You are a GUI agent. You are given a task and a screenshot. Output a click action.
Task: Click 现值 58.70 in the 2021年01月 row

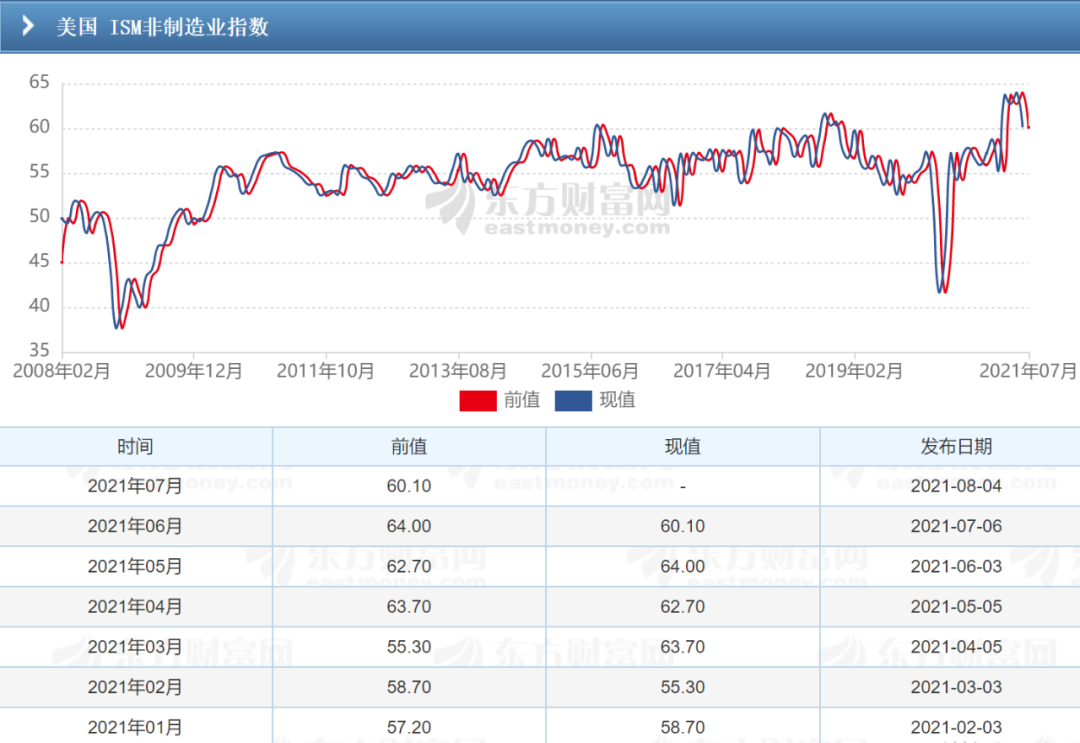tap(683, 727)
